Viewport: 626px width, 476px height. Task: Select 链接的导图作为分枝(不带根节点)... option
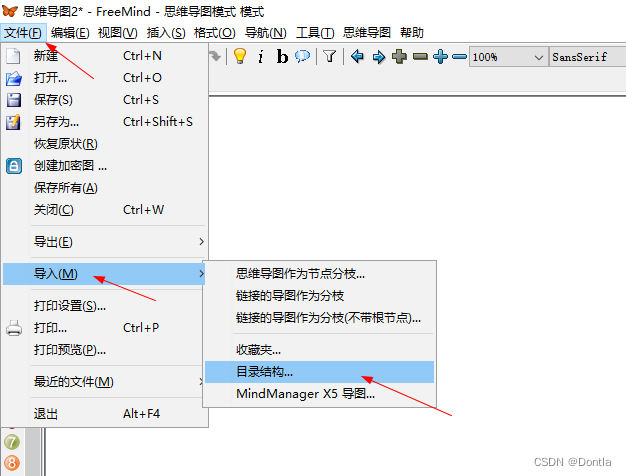[x=319, y=318]
